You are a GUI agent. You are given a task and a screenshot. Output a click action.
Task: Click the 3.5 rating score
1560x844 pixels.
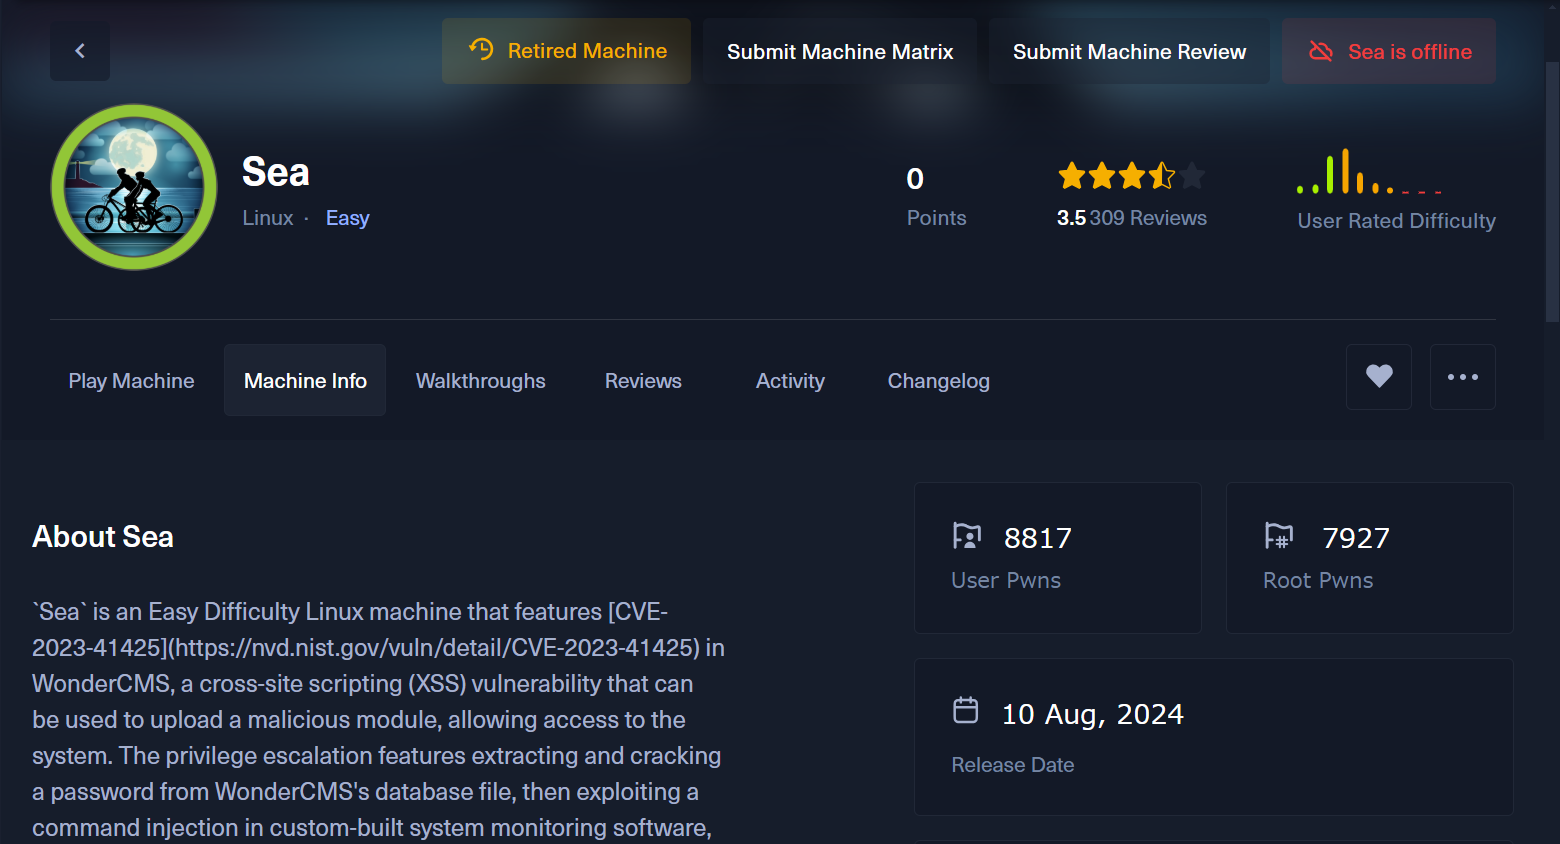click(x=1071, y=218)
